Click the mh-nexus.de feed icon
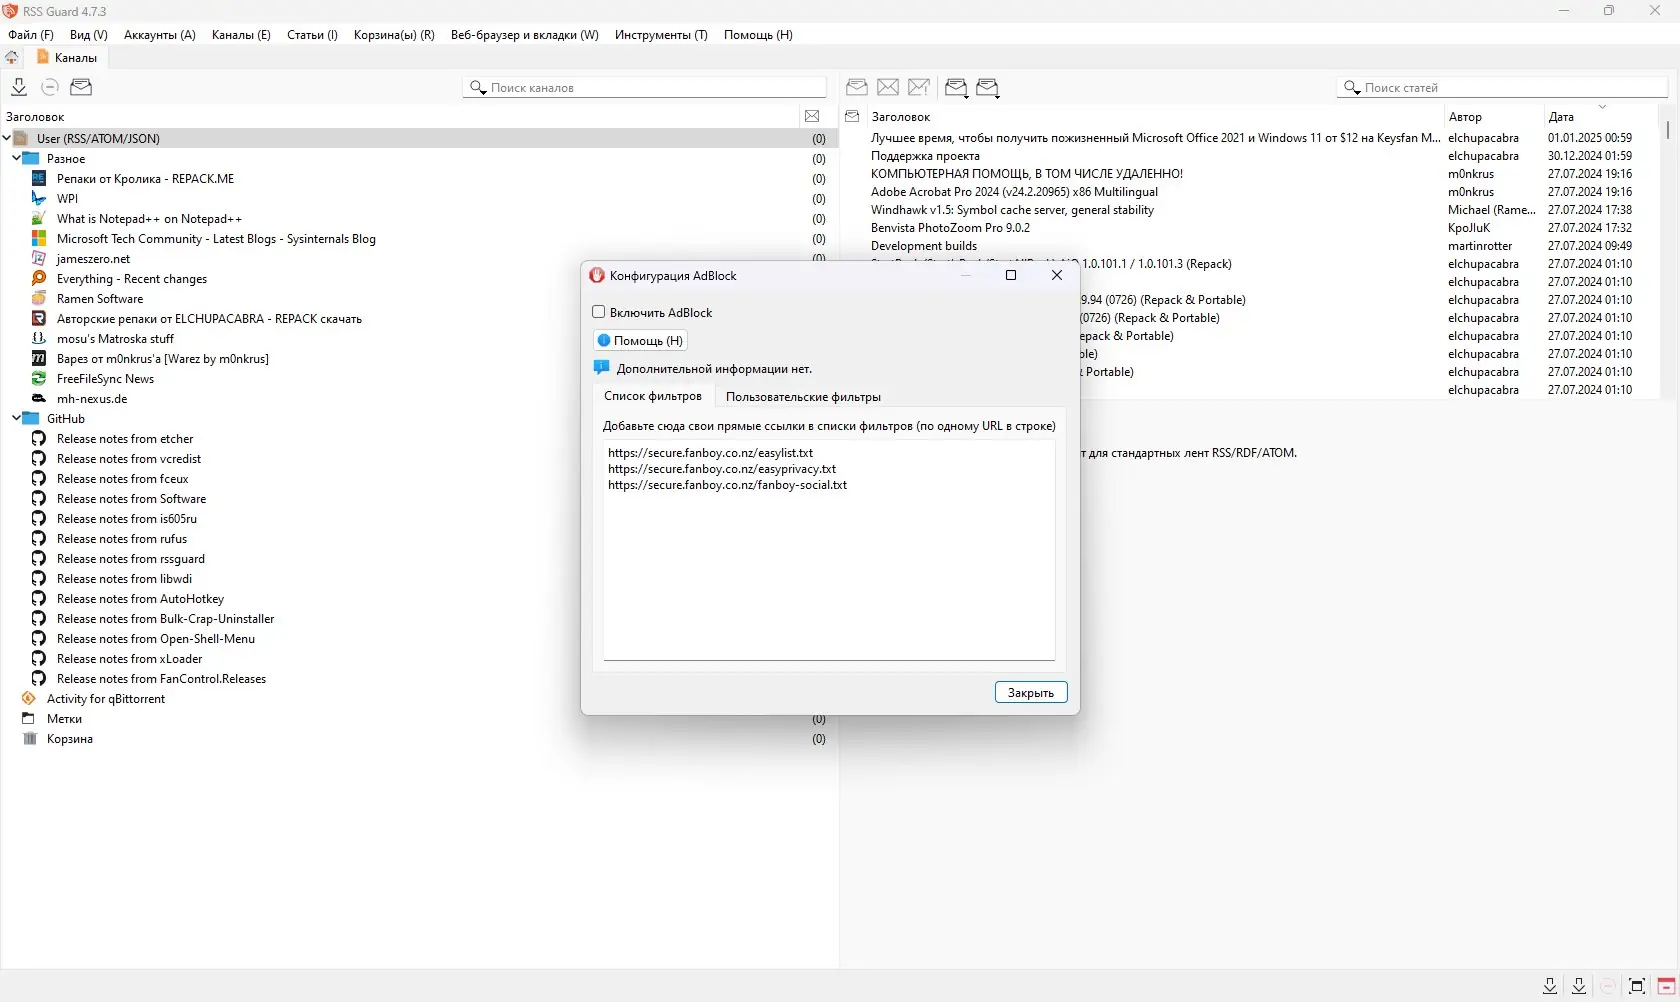The image size is (1680, 1002). (x=39, y=399)
